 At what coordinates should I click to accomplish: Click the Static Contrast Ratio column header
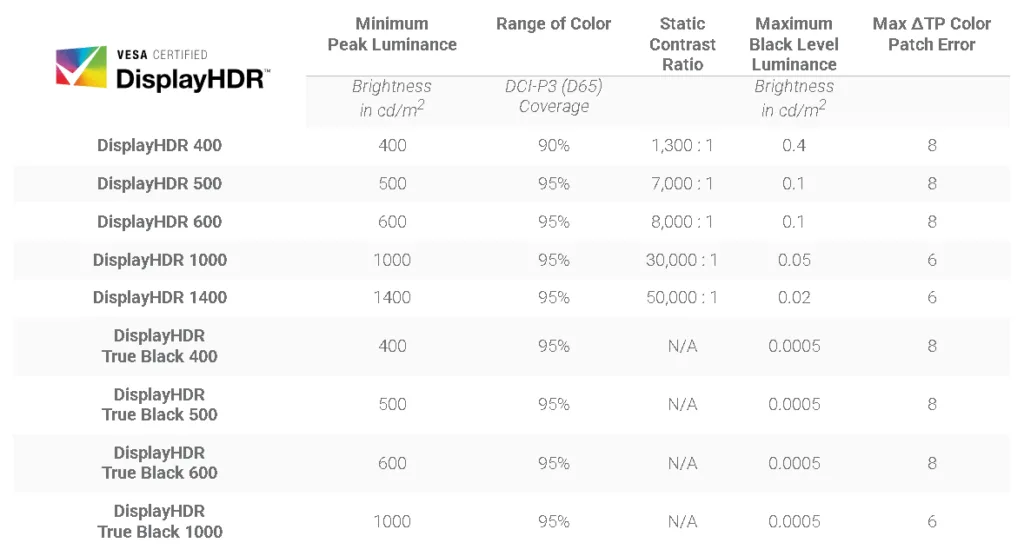[682, 44]
